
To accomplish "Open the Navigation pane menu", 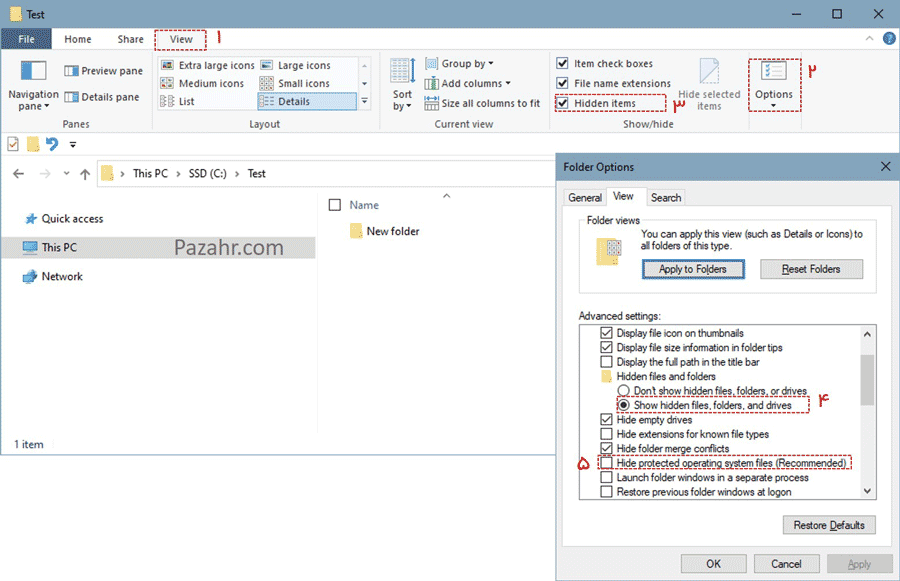I will click(33, 86).
